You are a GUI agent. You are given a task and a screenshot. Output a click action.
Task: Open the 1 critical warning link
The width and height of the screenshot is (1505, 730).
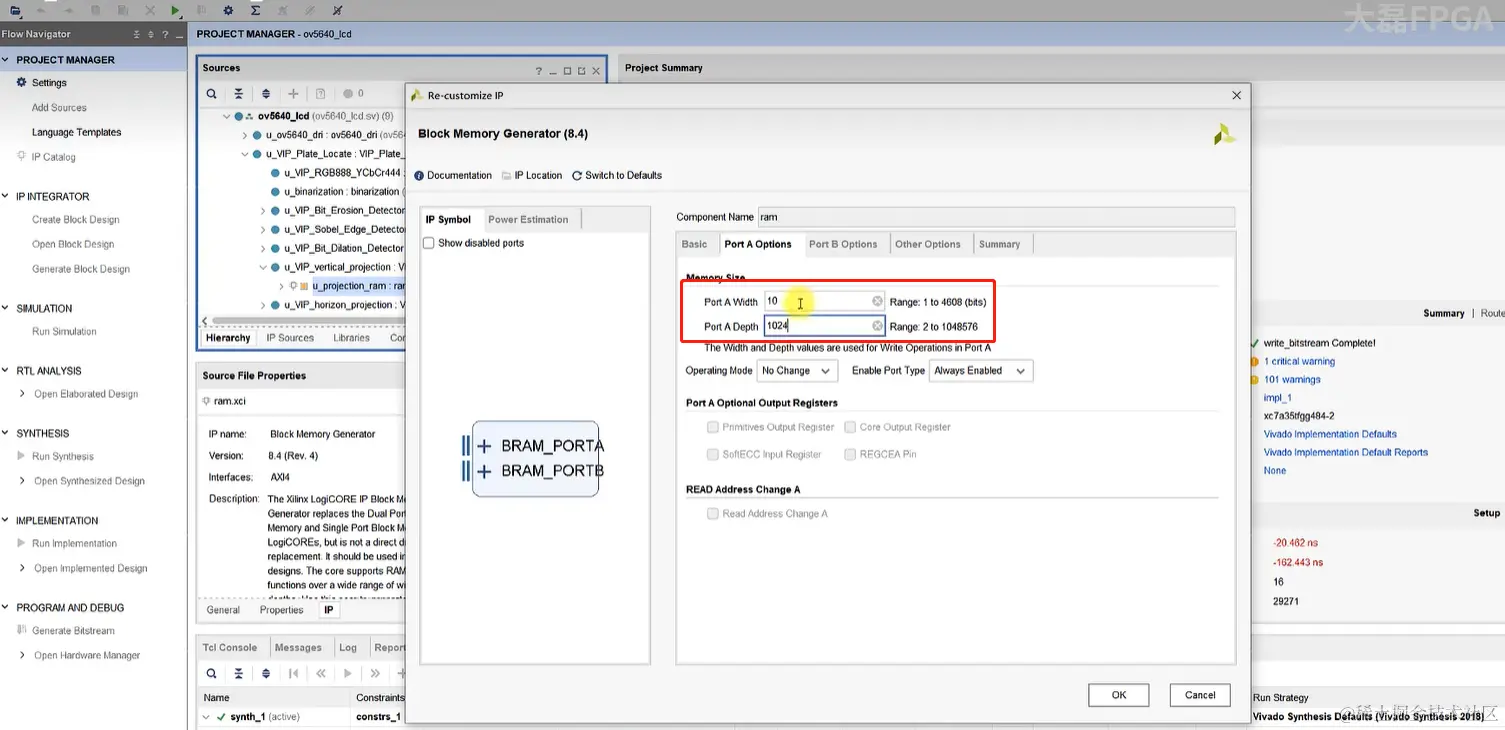click(1299, 362)
